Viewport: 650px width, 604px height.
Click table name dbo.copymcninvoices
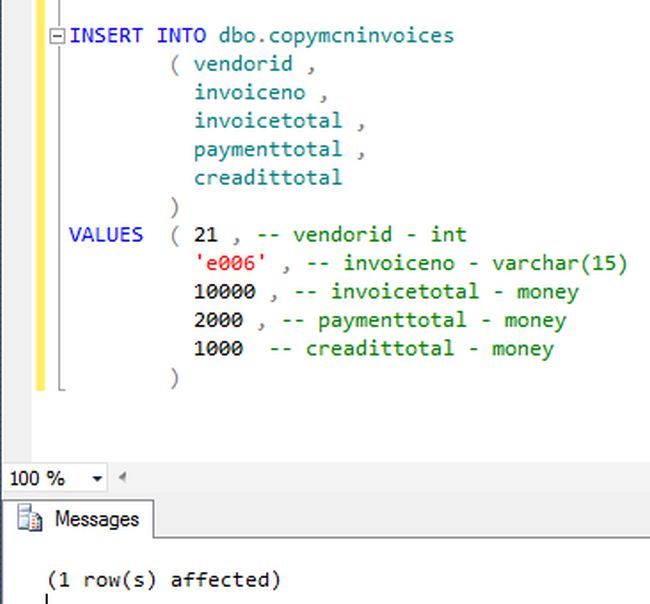click(x=336, y=36)
